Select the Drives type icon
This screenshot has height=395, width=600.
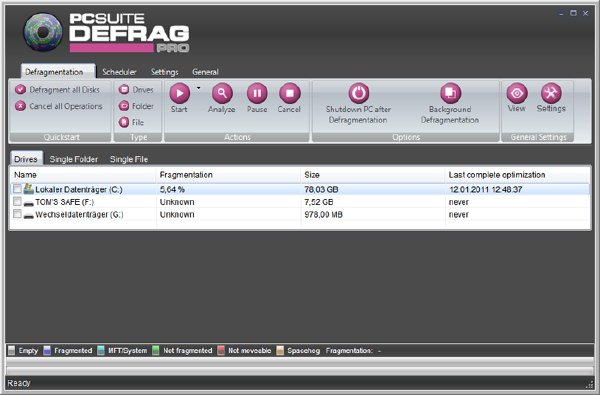[x=124, y=90]
